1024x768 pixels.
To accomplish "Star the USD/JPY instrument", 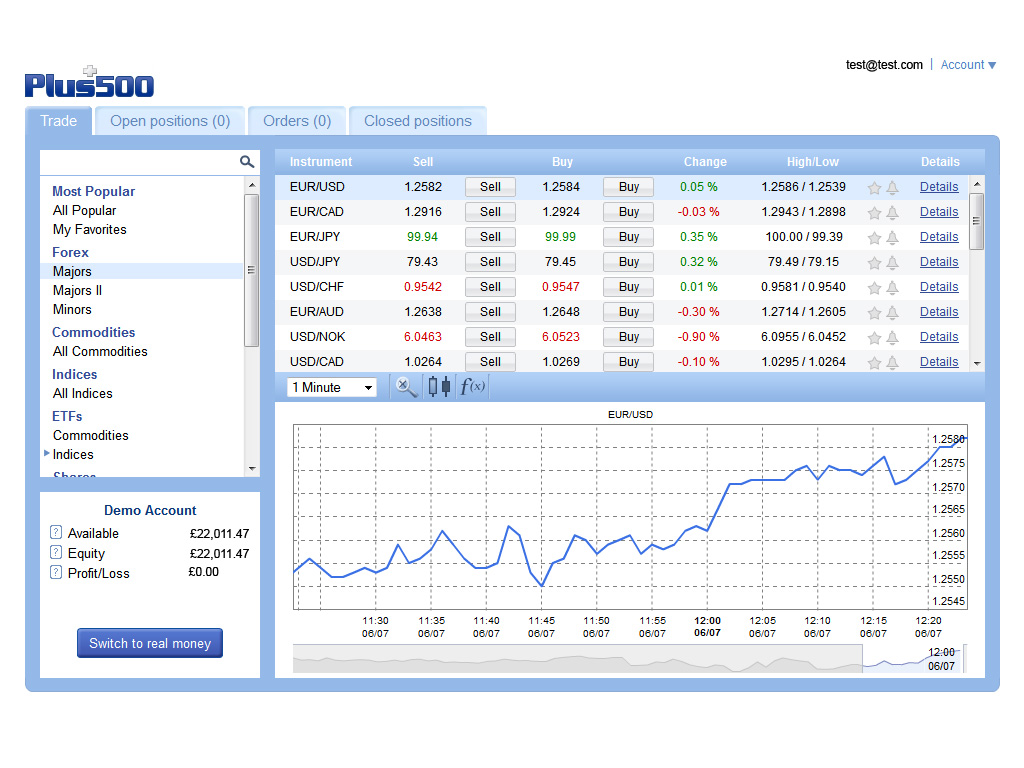I will click(x=874, y=263).
